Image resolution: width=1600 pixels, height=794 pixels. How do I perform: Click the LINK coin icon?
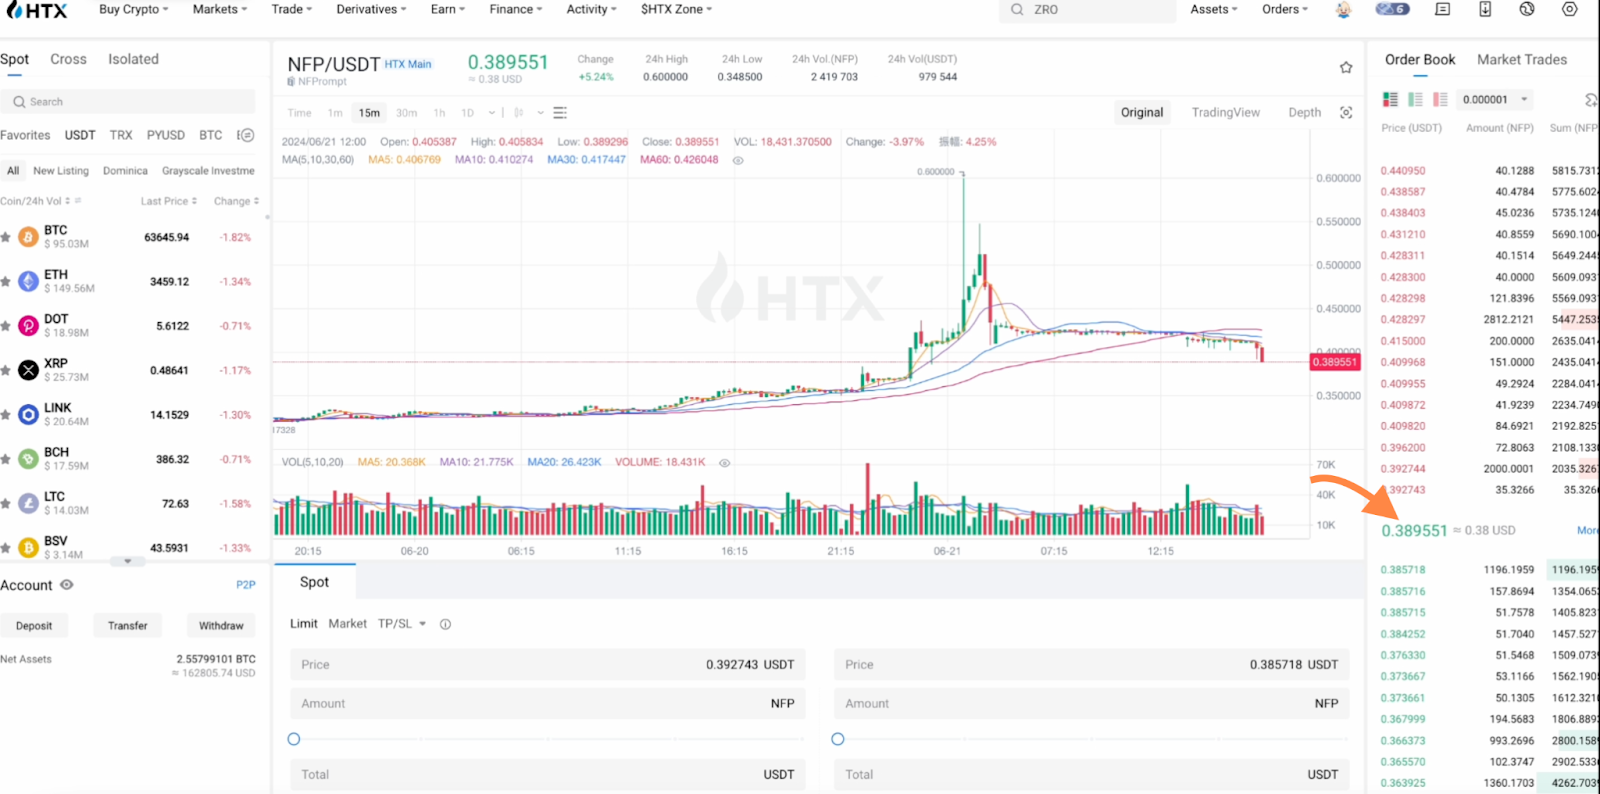(x=28, y=414)
